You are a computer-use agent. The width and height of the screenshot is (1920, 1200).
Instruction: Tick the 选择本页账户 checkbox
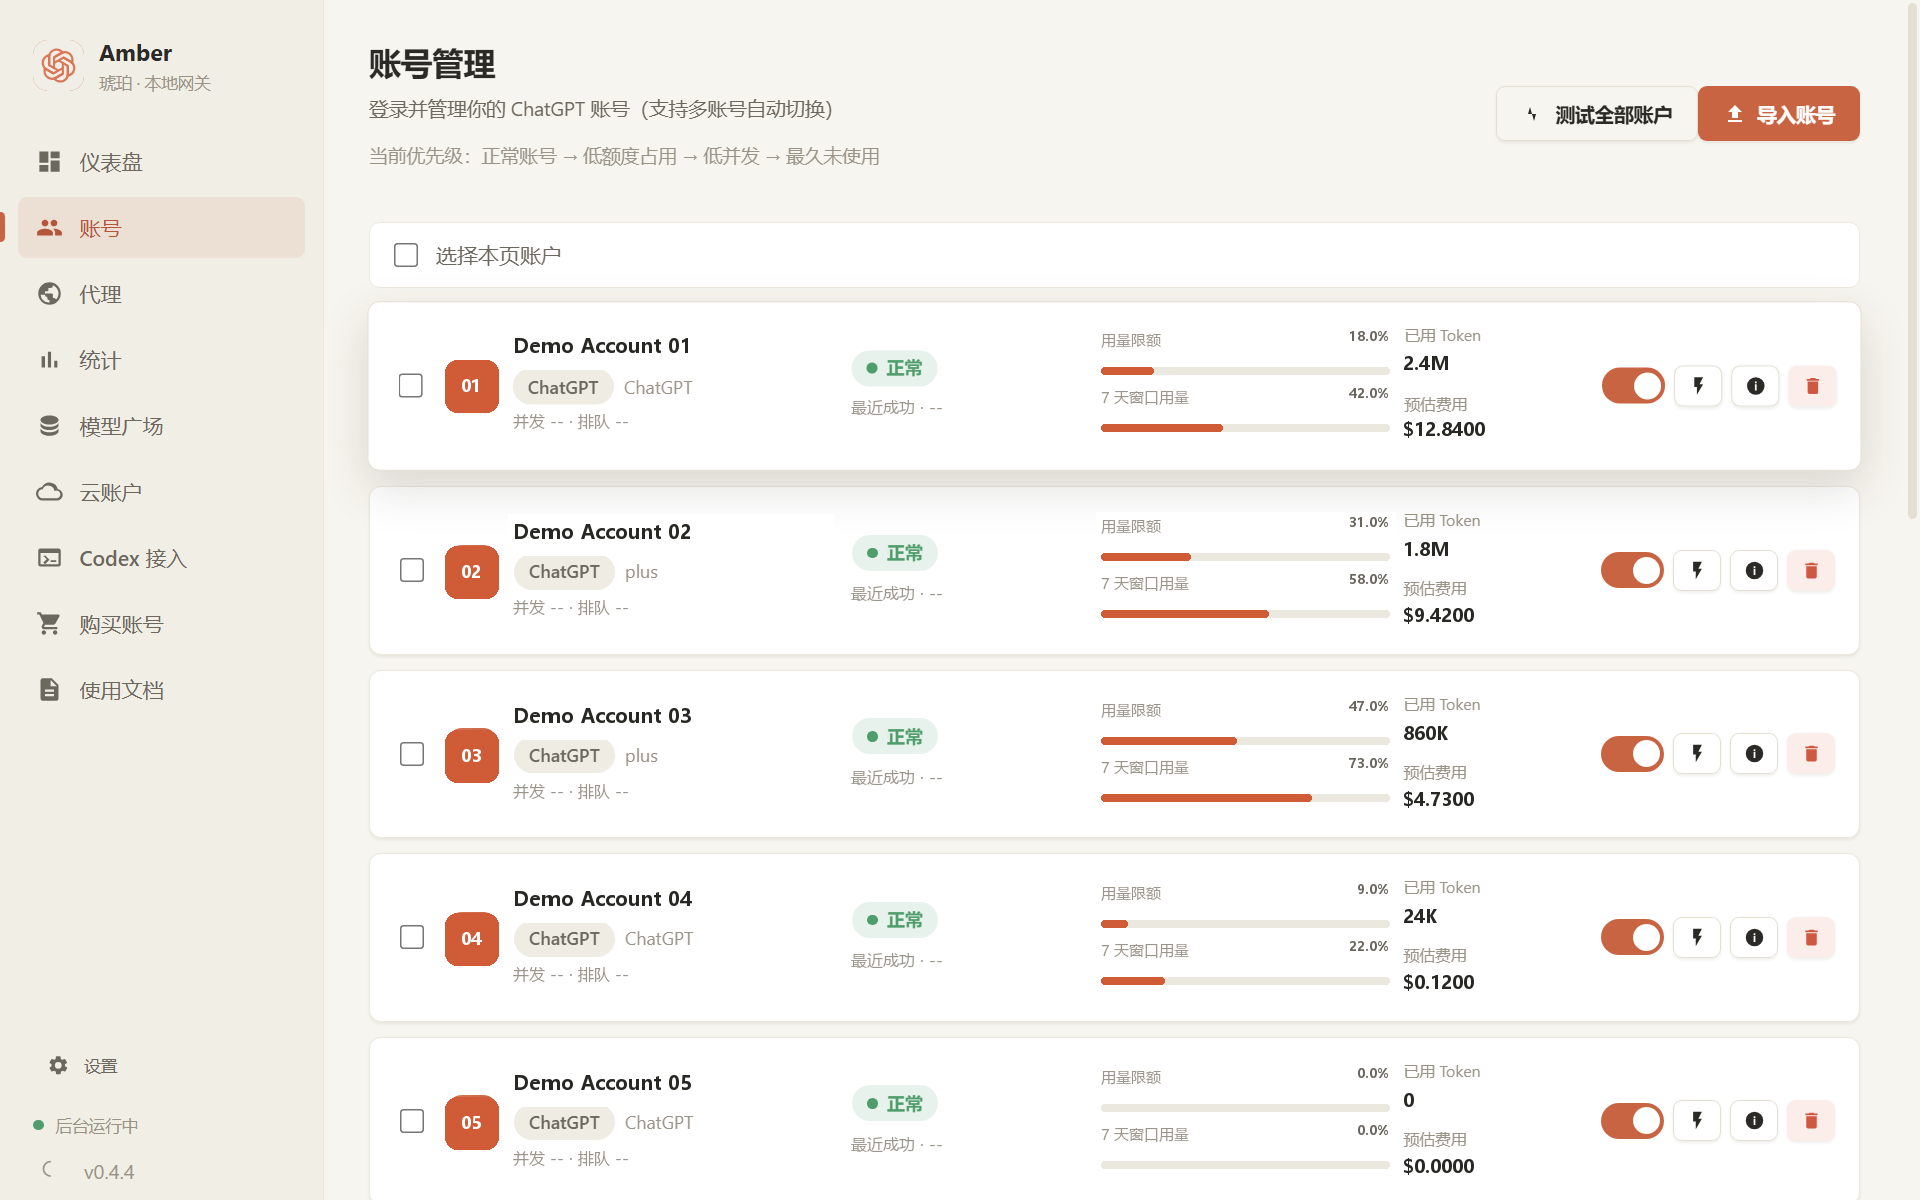coord(406,255)
